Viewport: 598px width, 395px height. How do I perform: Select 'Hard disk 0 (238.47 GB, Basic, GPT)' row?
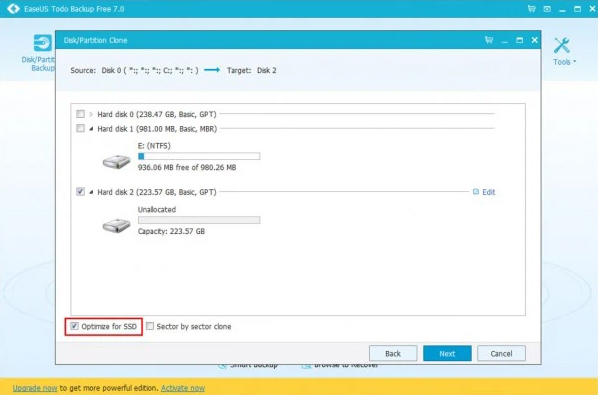(157, 114)
